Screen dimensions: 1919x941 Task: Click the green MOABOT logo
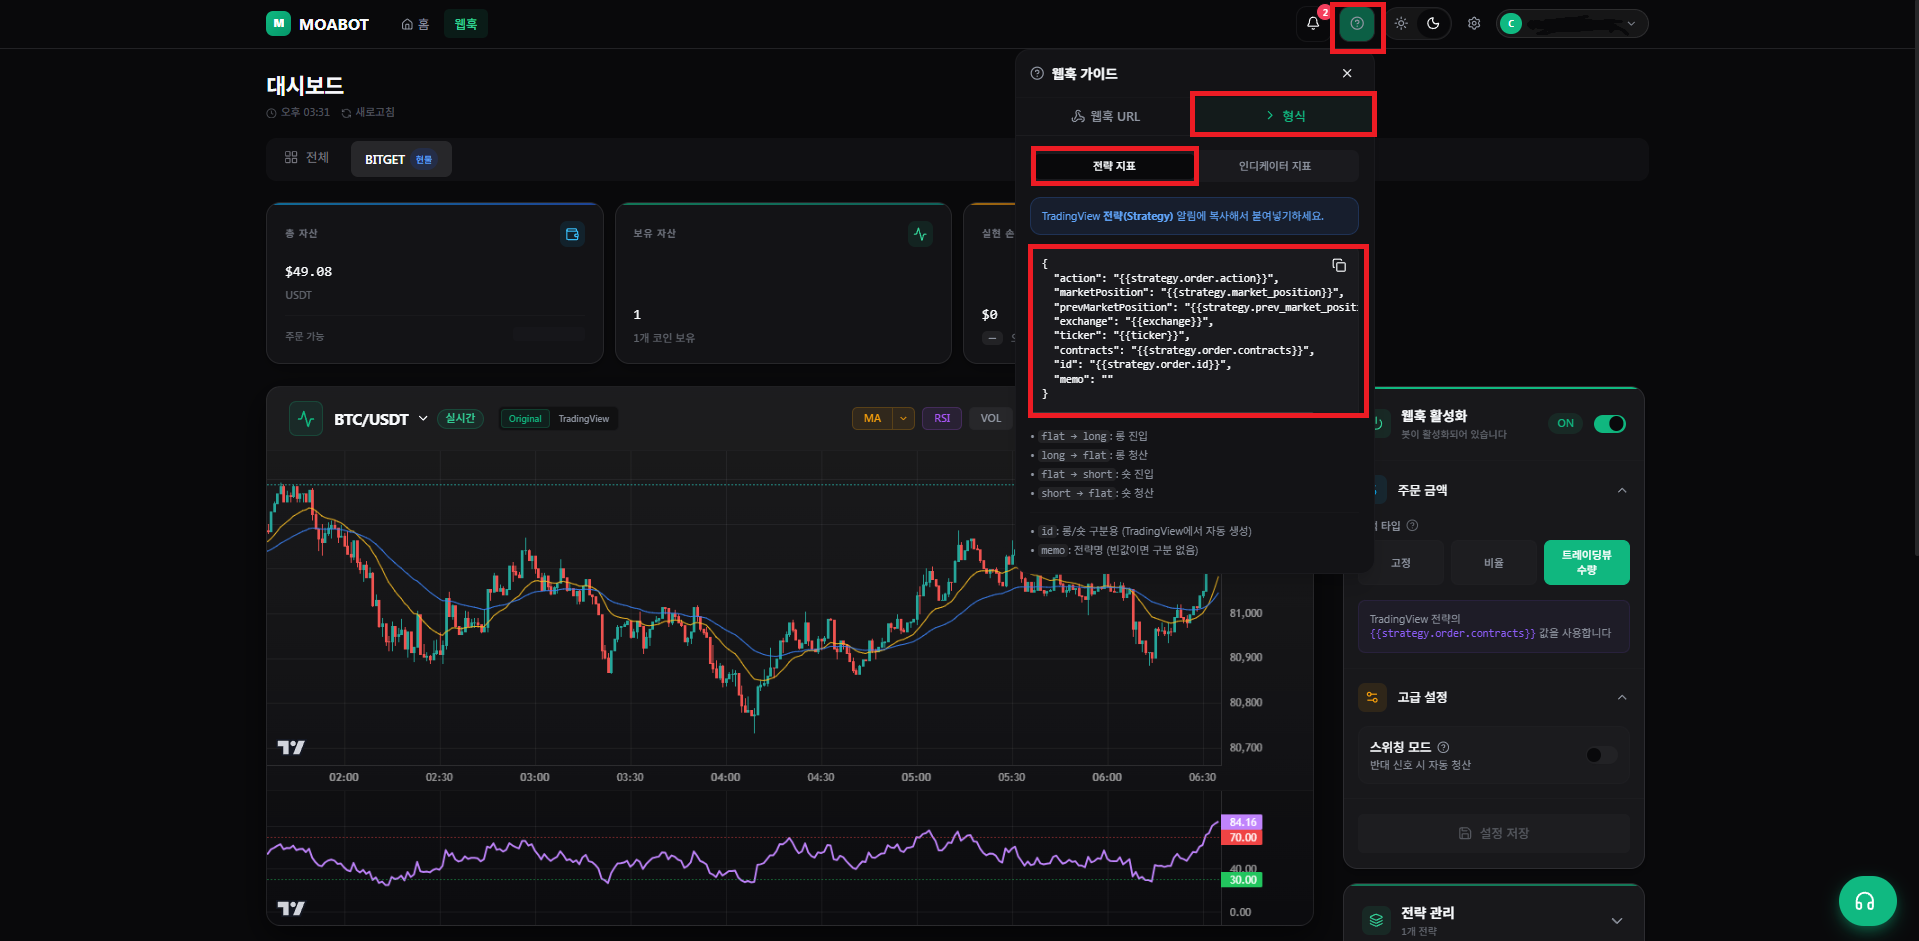tap(278, 23)
